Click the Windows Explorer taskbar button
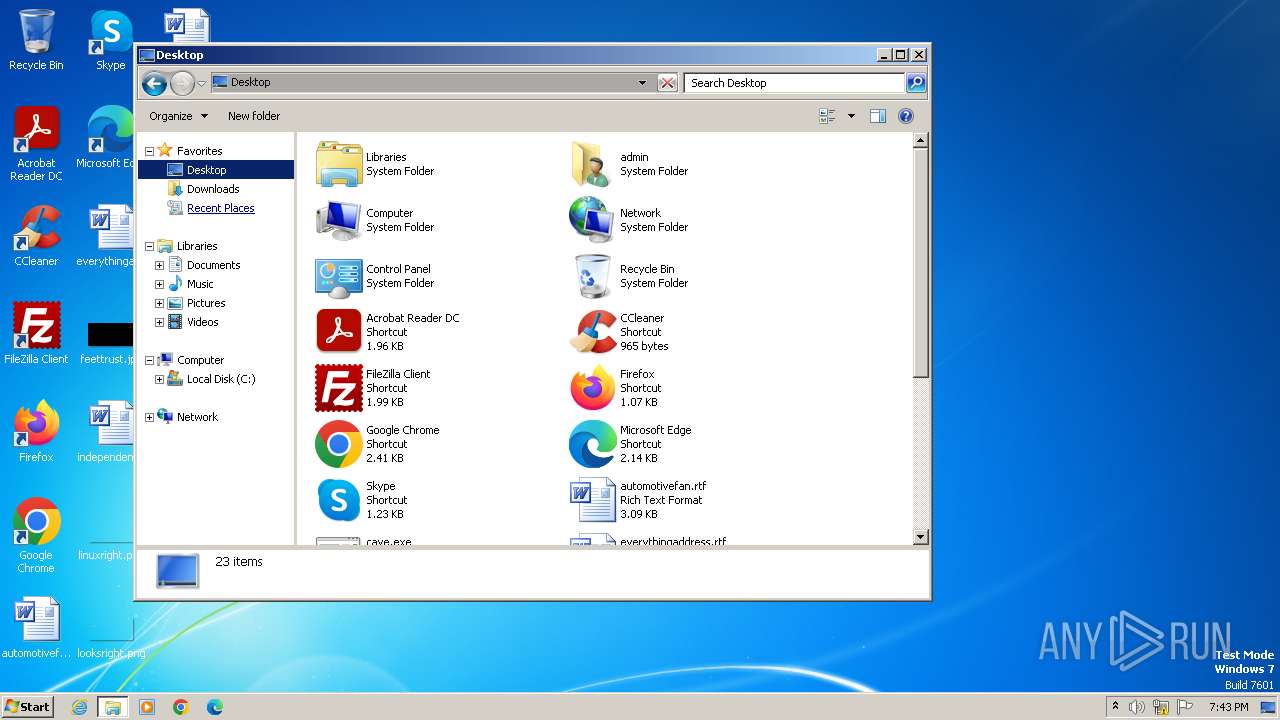The image size is (1280, 720). coord(113,707)
